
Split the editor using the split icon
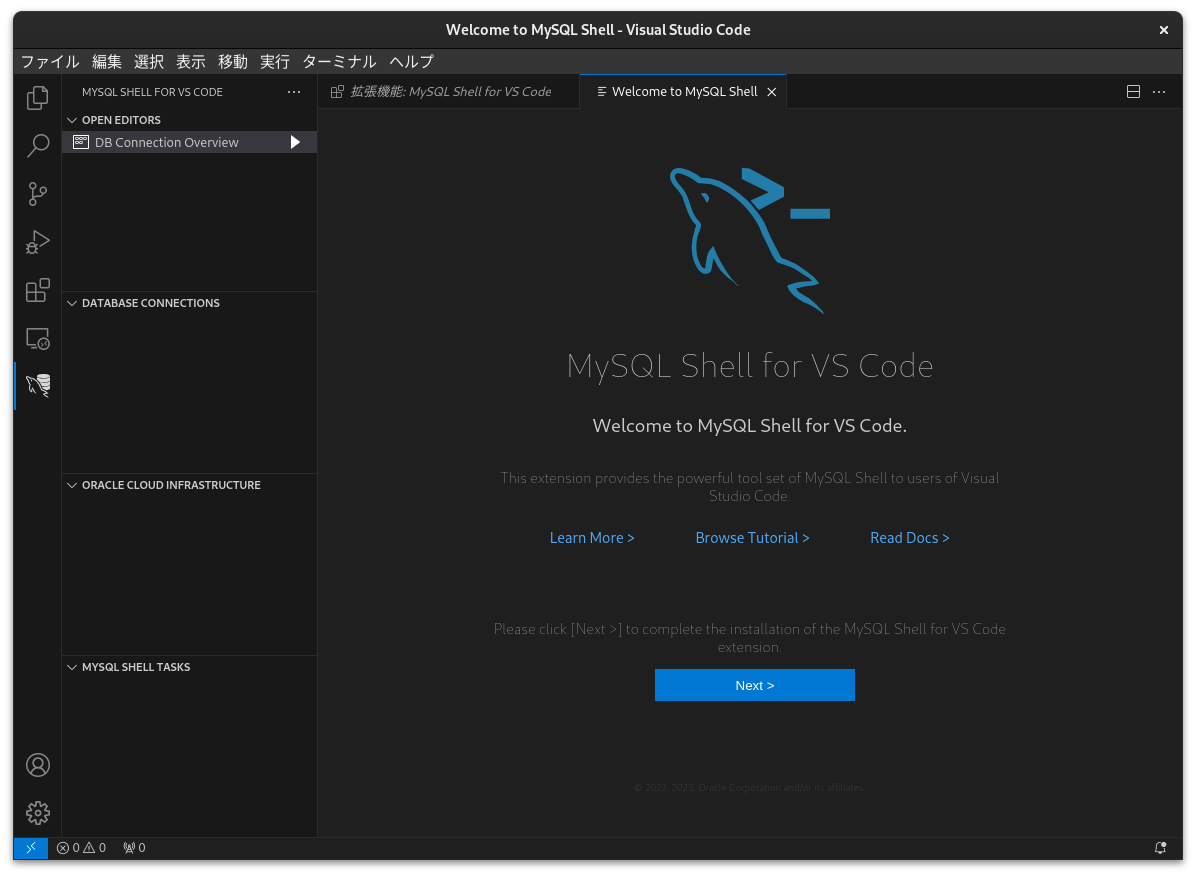[1133, 91]
